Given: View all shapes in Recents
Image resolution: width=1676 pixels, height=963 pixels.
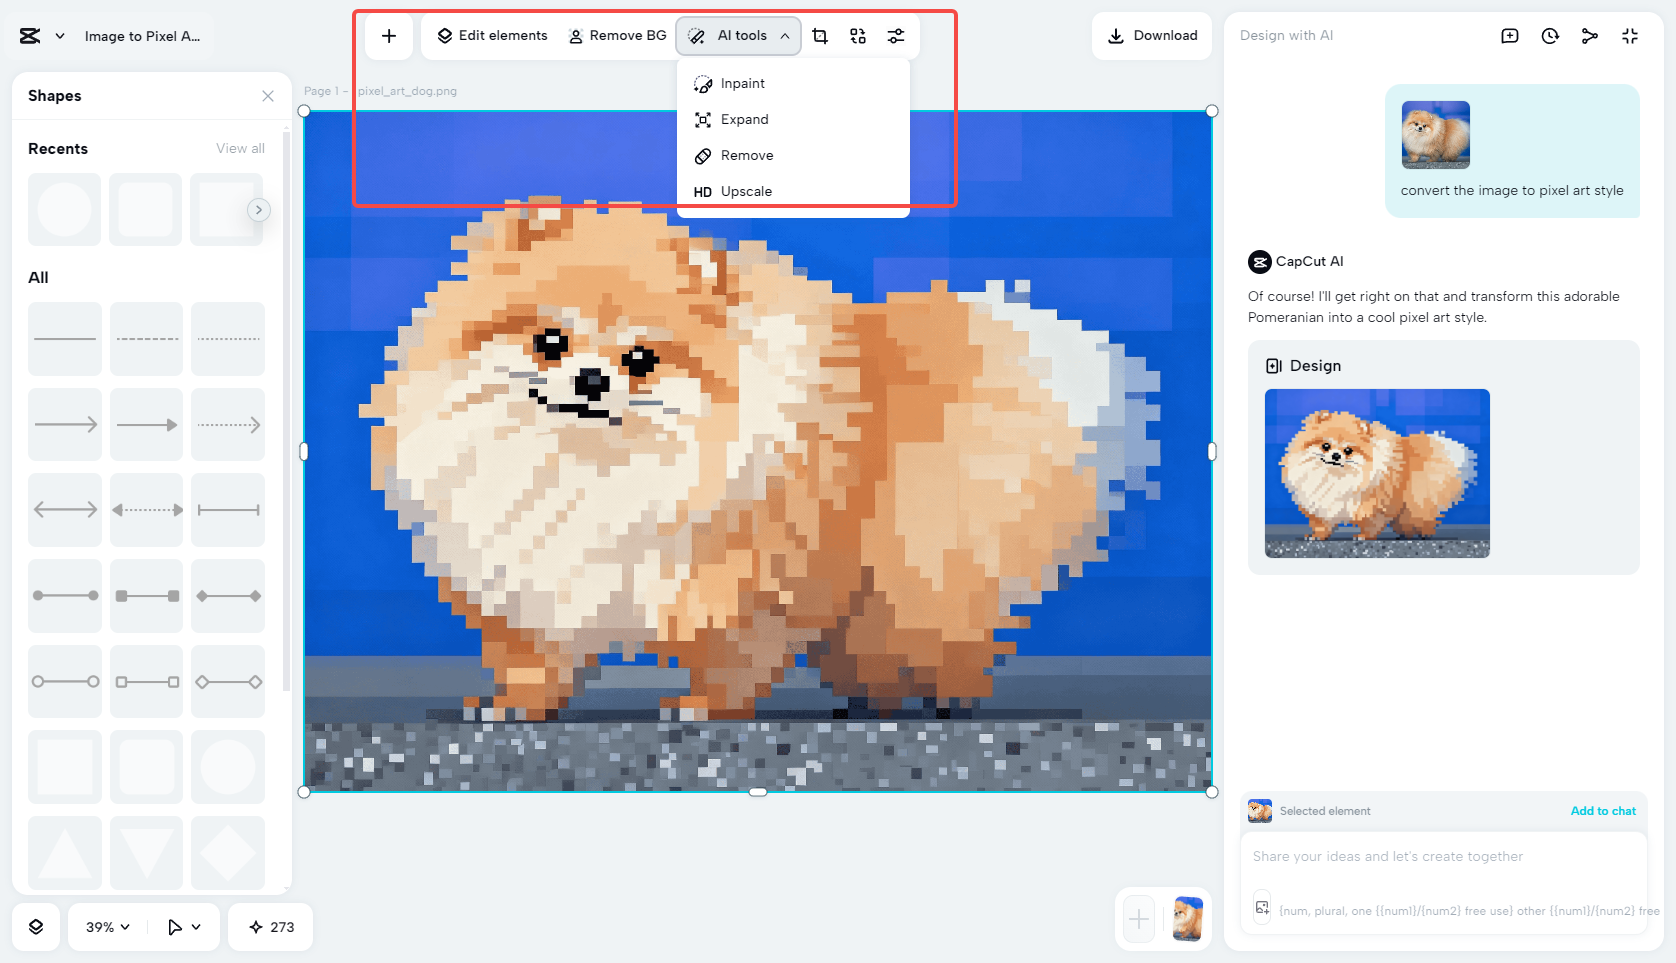Looking at the screenshot, I should (240, 148).
